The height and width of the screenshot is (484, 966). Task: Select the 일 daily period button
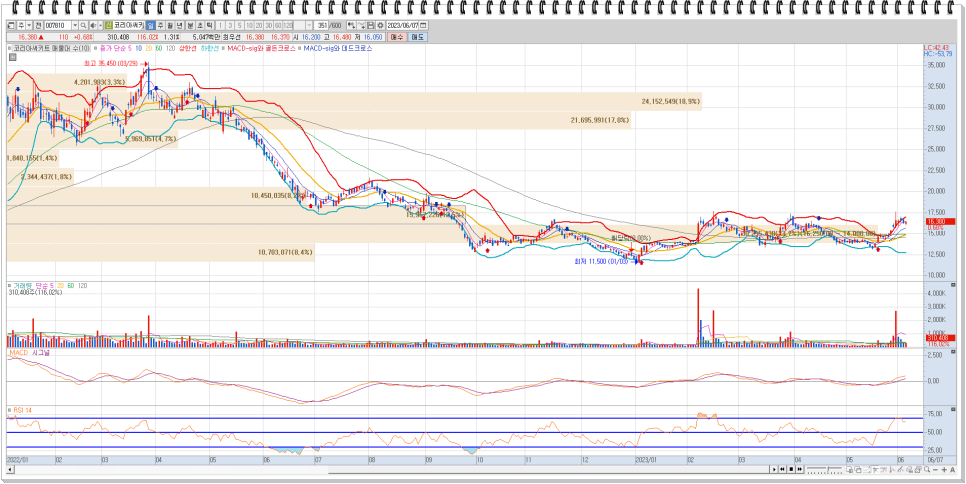(150, 25)
